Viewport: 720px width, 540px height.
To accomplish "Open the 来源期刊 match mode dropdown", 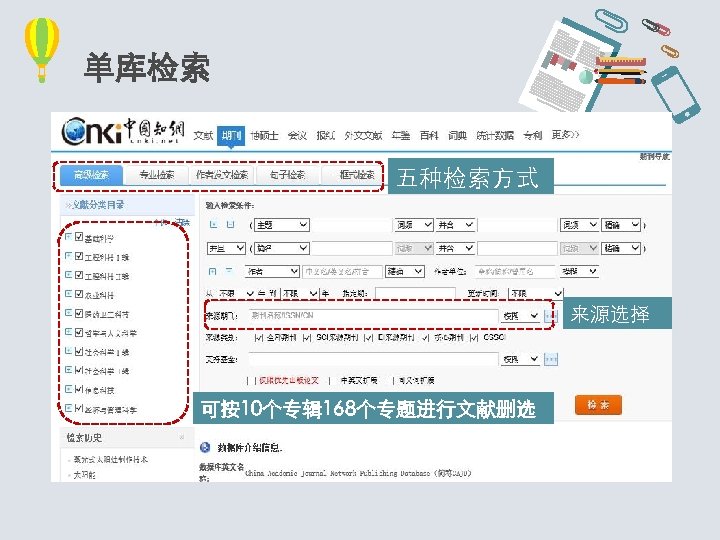I will 520,316.
